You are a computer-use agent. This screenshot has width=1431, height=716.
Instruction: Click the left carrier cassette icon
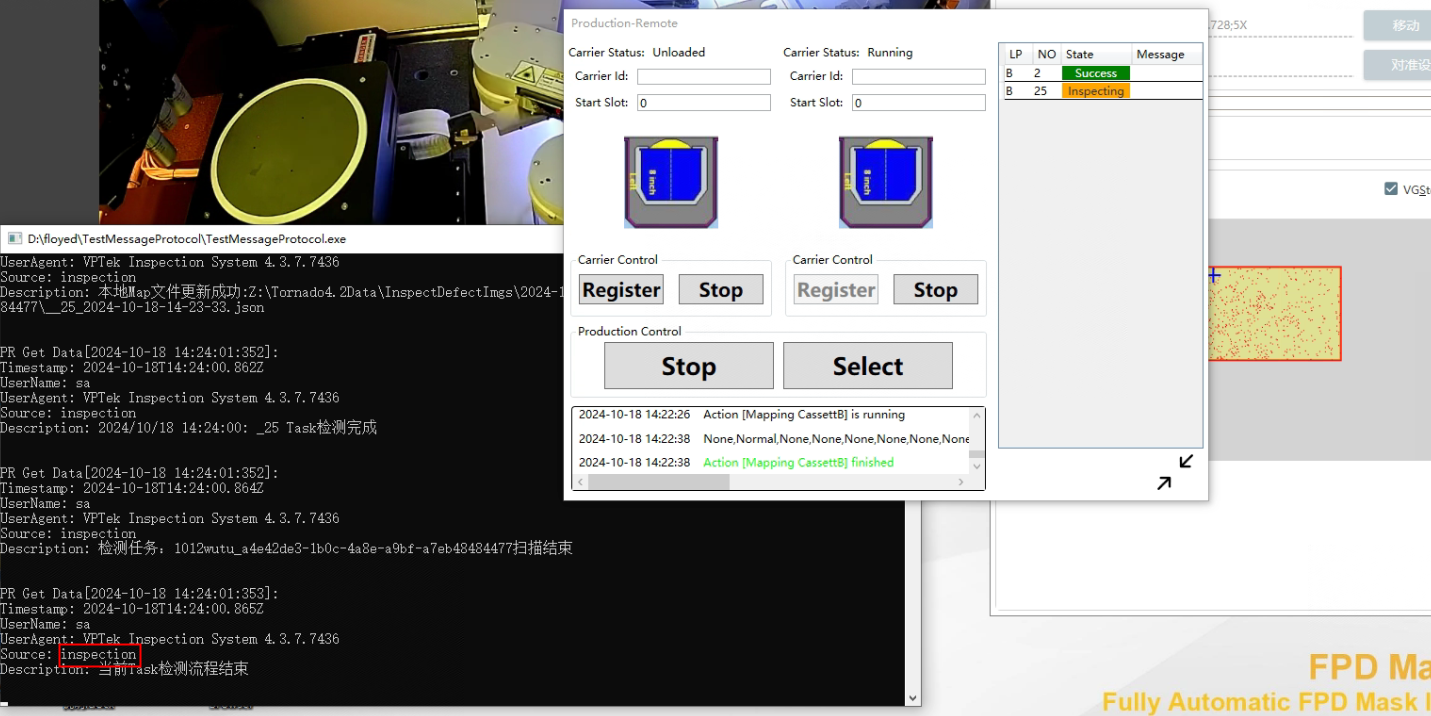(671, 182)
